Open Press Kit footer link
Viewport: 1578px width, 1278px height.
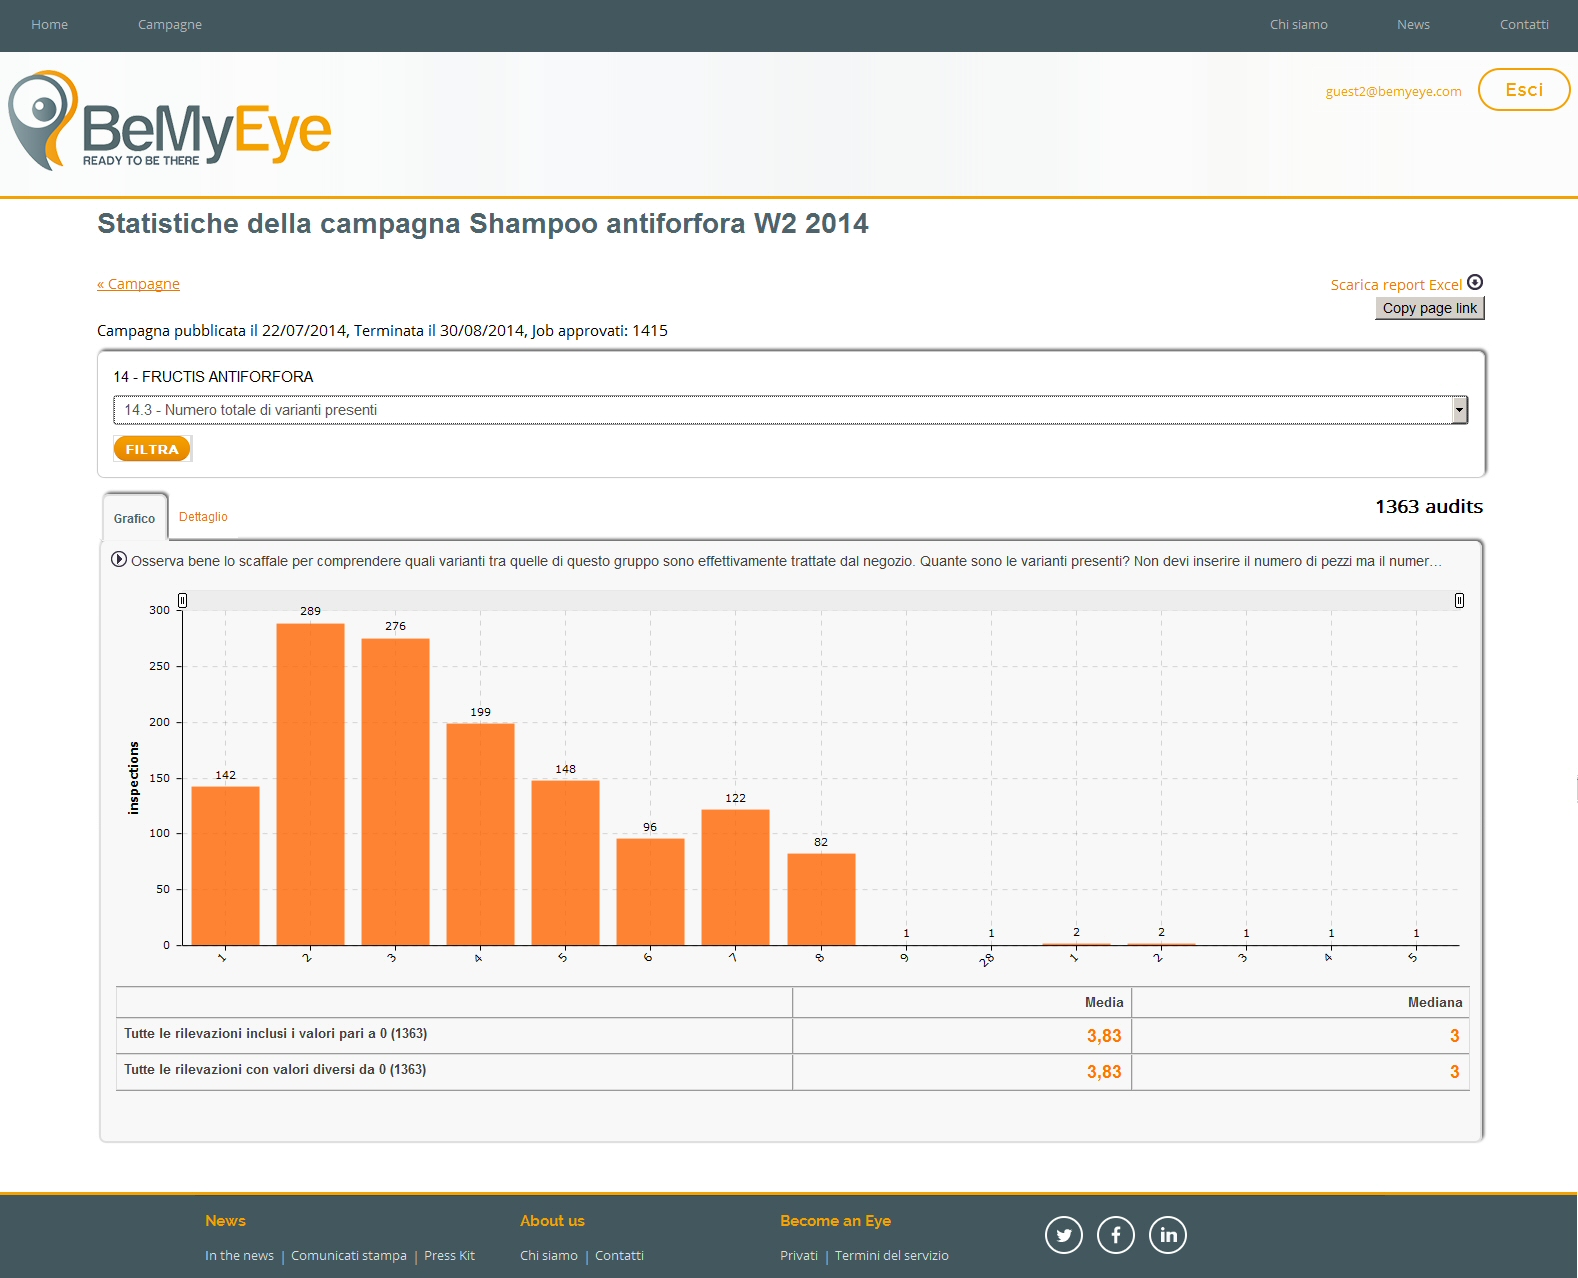tap(449, 1256)
